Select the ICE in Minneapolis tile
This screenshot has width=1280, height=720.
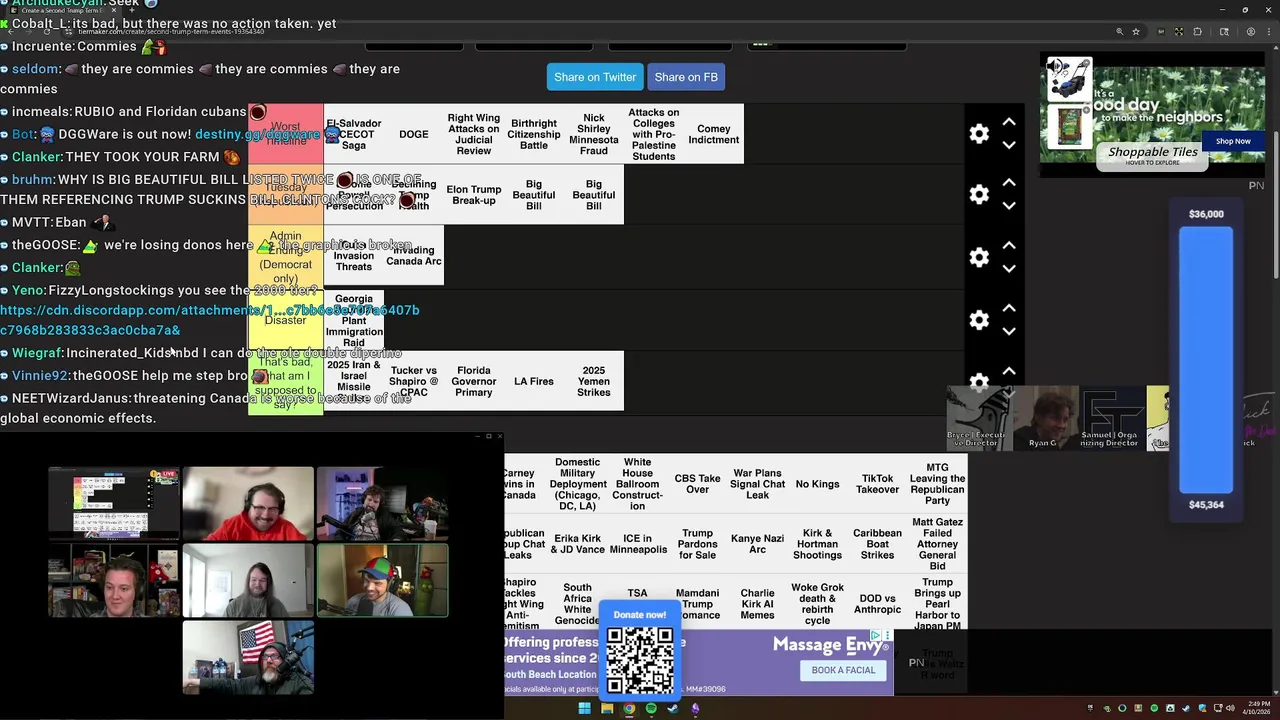tap(637, 544)
